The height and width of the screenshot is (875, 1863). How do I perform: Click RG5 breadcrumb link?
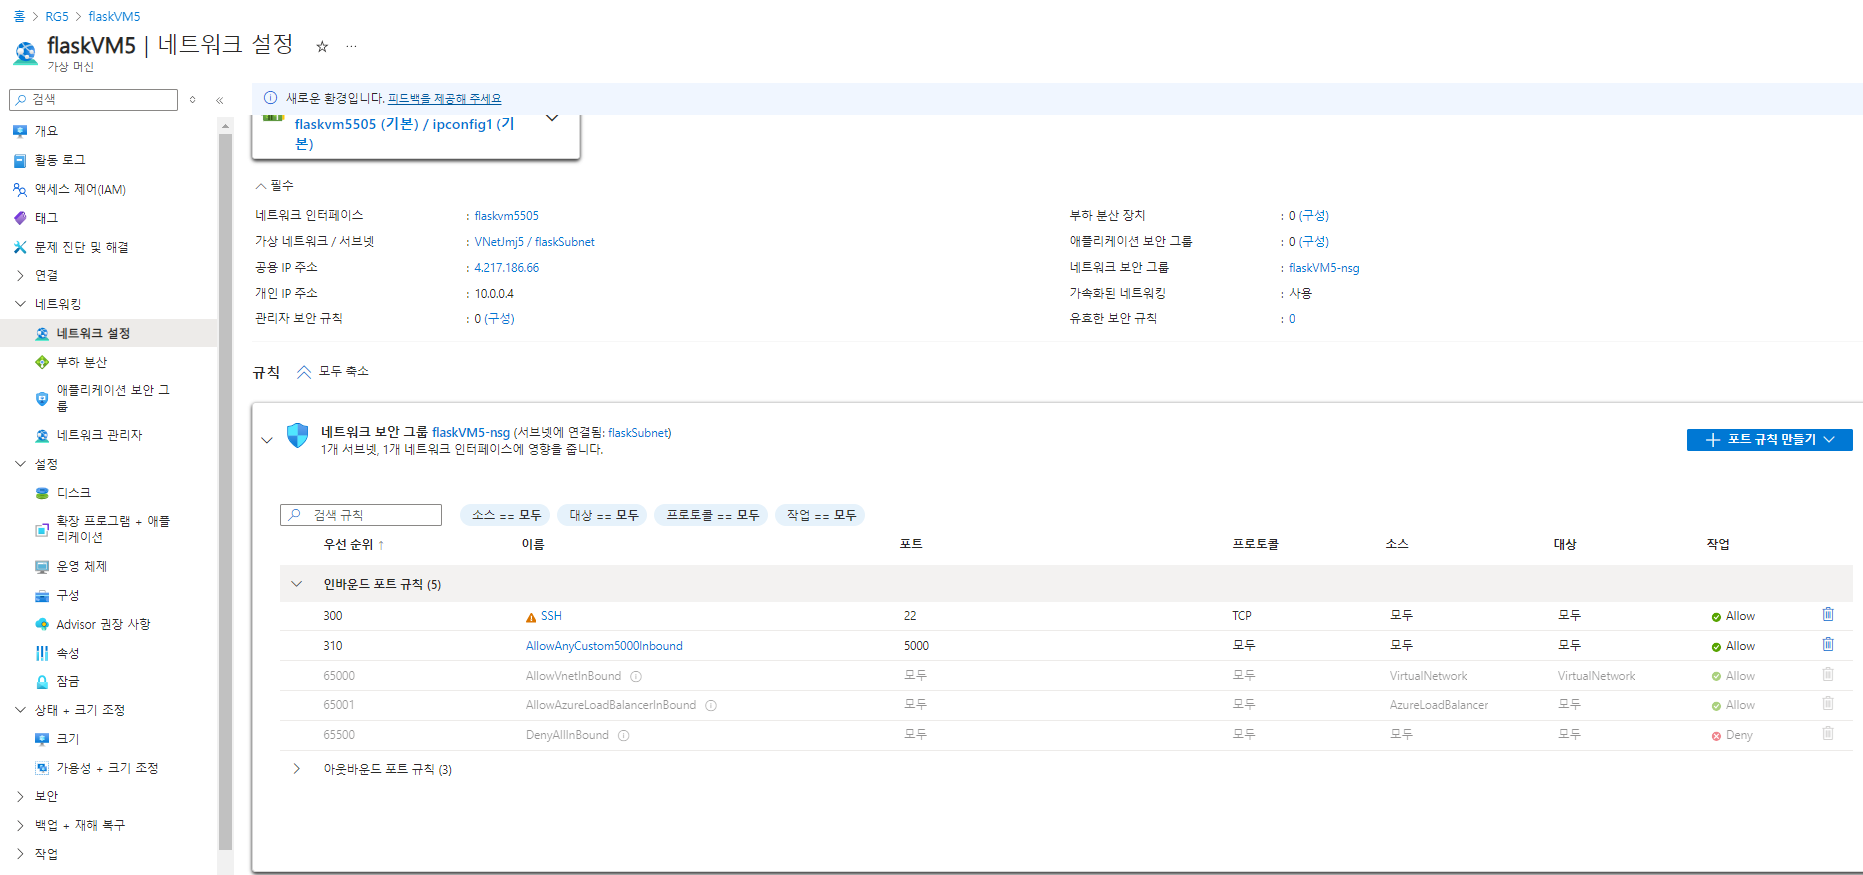(x=57, y=16)
